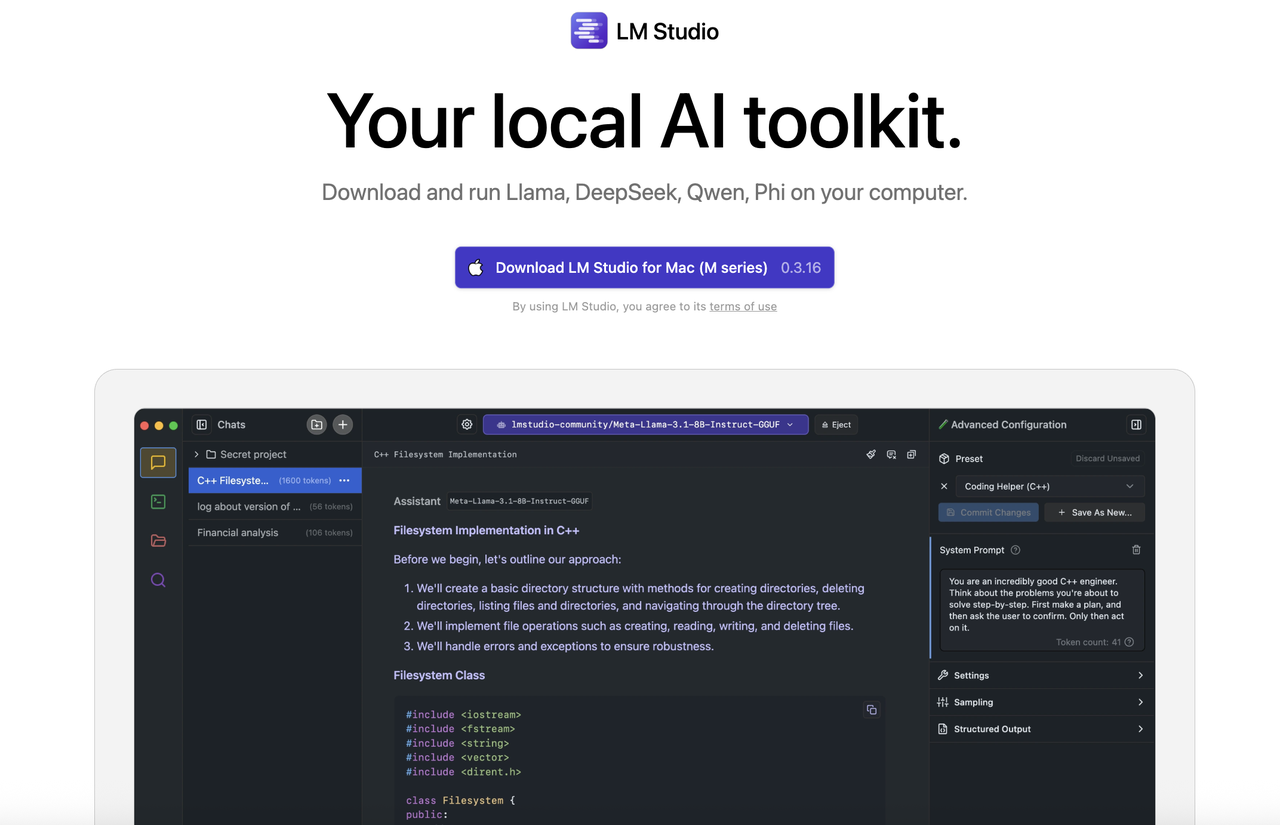Expand the Secret project folder

click(197, 454)
